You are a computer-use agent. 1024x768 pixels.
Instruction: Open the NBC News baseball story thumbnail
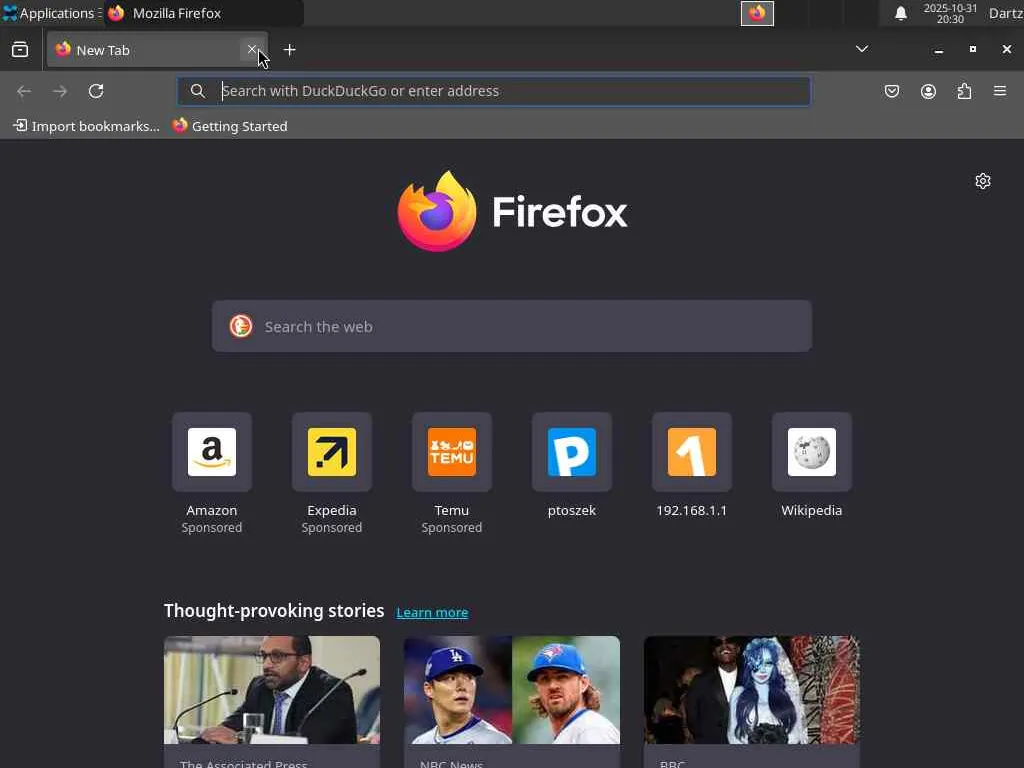tap(512, 690)
